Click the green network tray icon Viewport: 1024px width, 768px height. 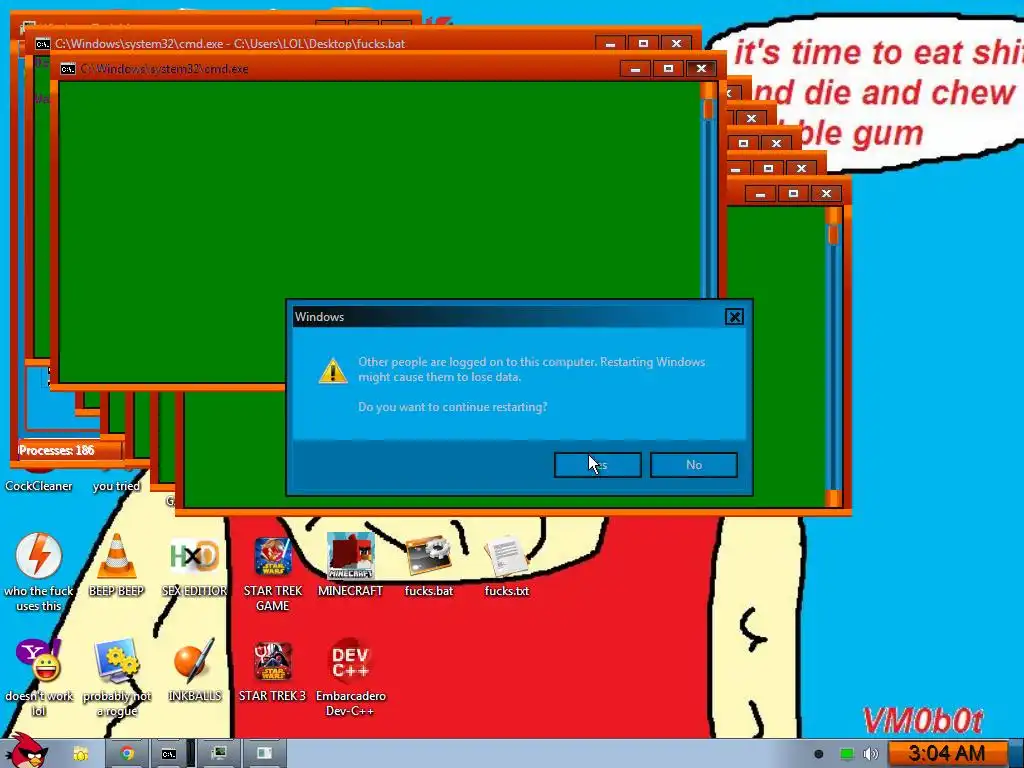pyautogui.click(x=846, y=754)
